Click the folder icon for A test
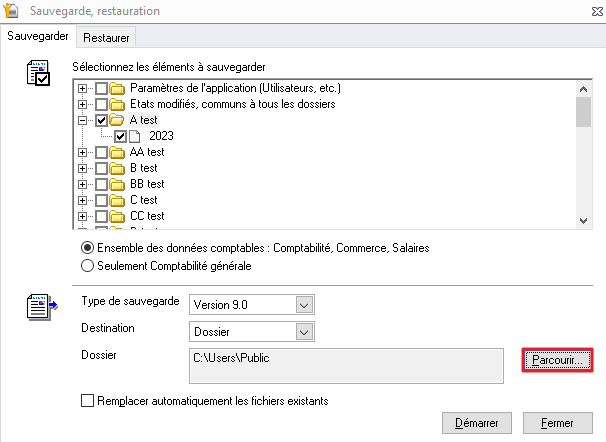Viewport: 606px width, 442px height. (118, 120)
